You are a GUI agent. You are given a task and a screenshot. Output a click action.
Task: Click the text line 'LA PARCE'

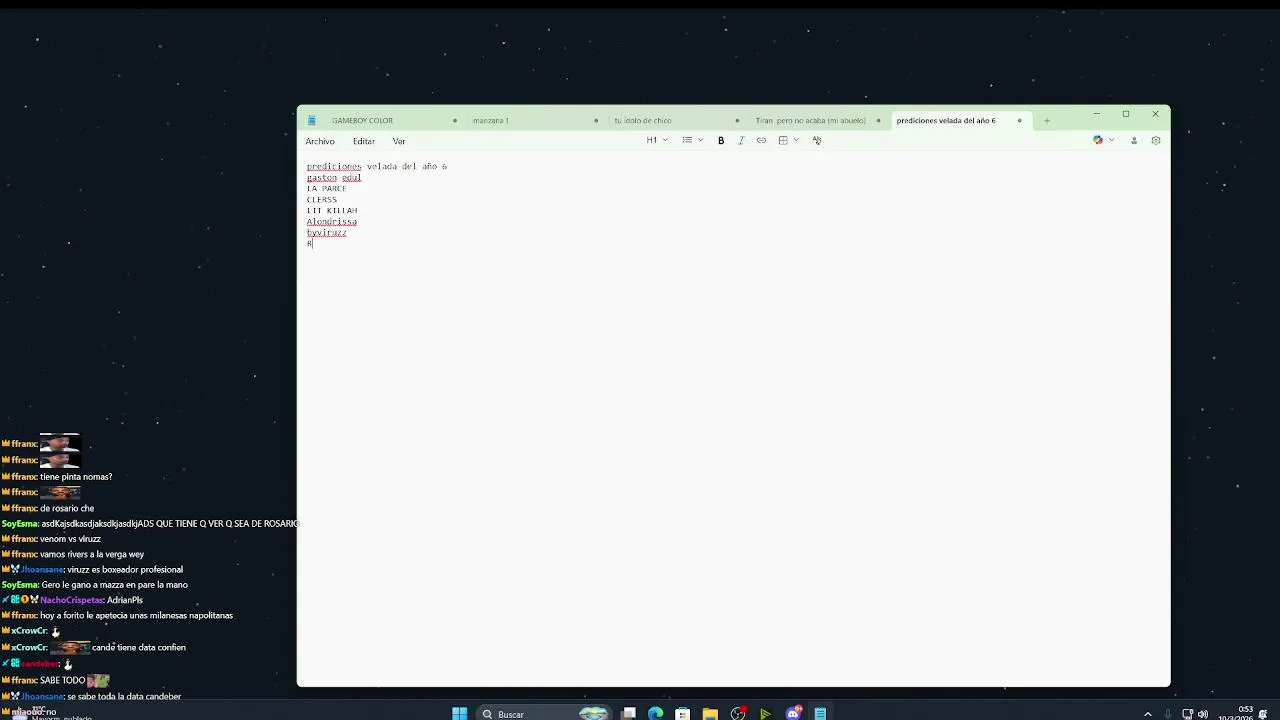(x=327, y=189)
